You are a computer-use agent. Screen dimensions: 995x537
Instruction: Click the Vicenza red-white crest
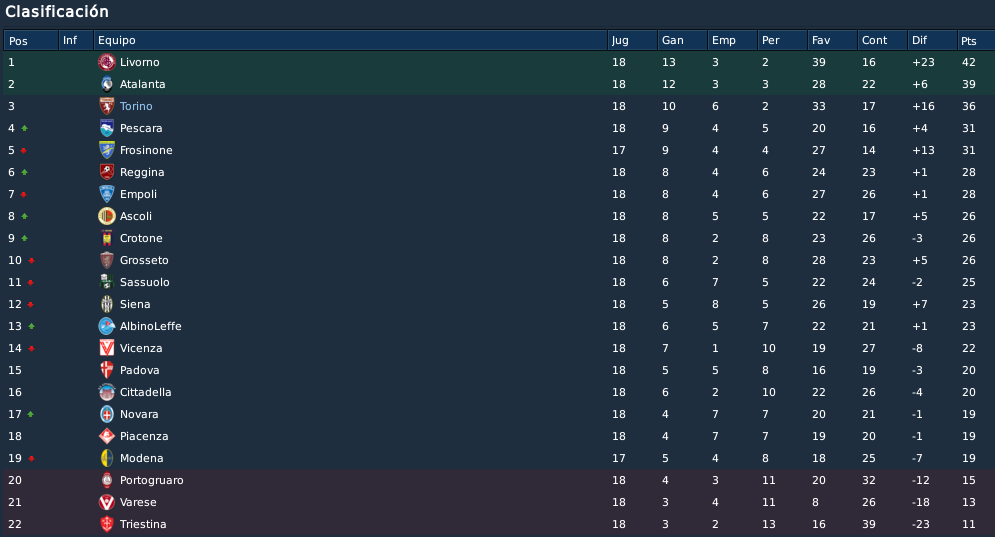(107, 348)
